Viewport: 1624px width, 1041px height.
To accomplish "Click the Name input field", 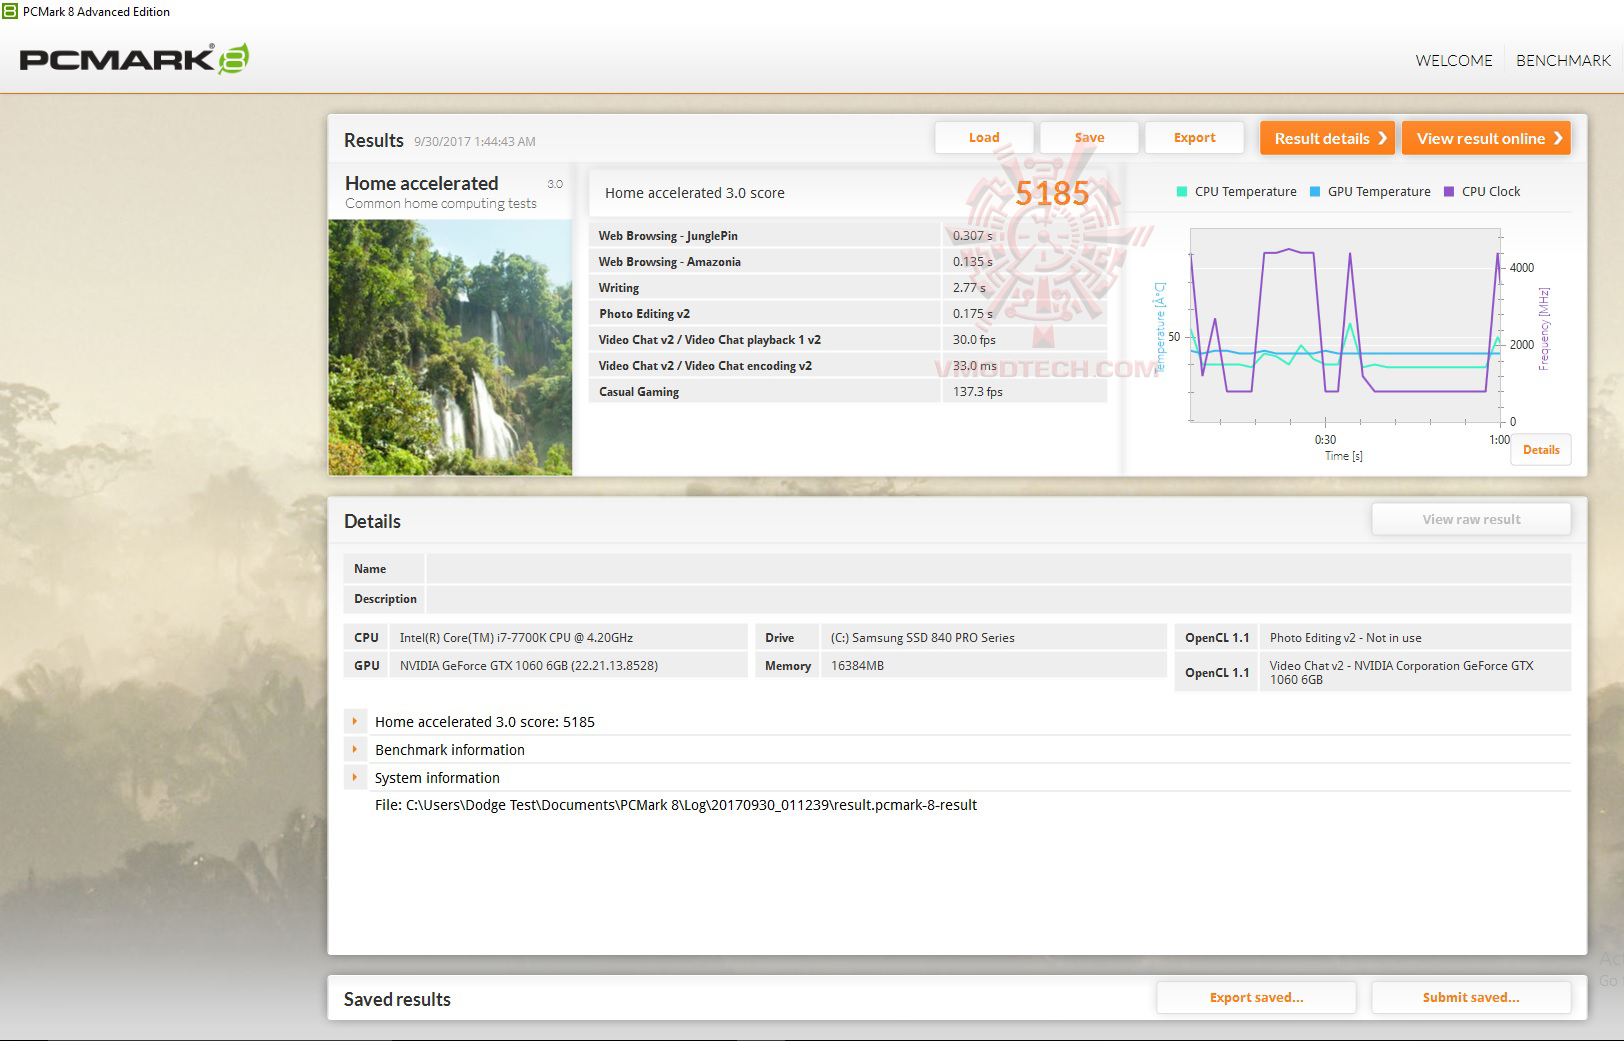I will 998,569.
